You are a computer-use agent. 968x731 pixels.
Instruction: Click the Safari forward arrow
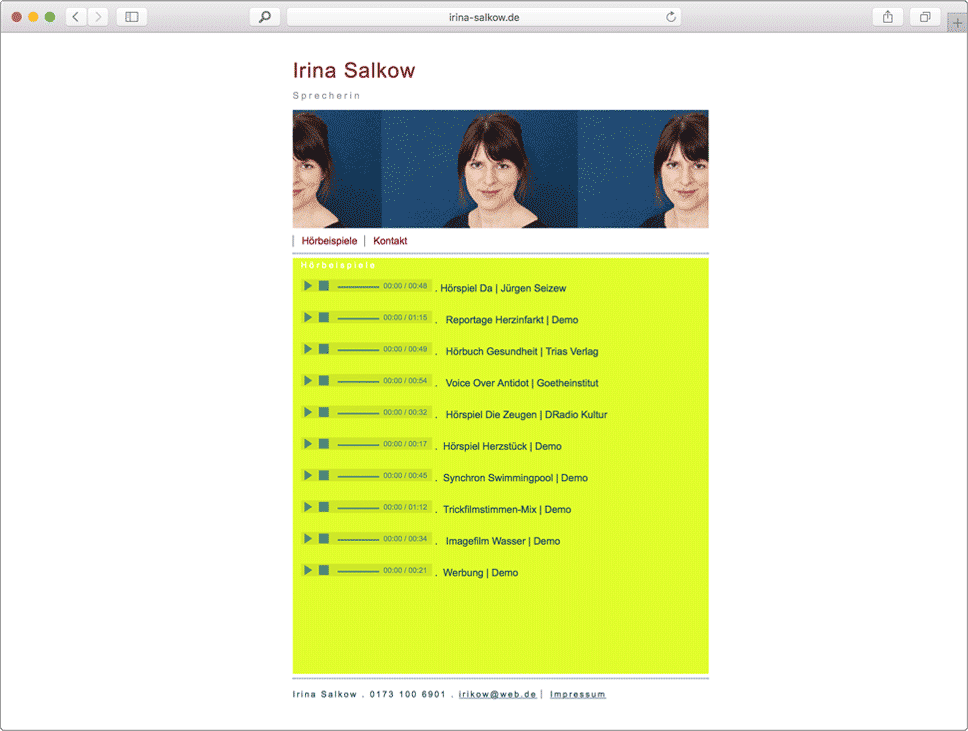(98, 17)
